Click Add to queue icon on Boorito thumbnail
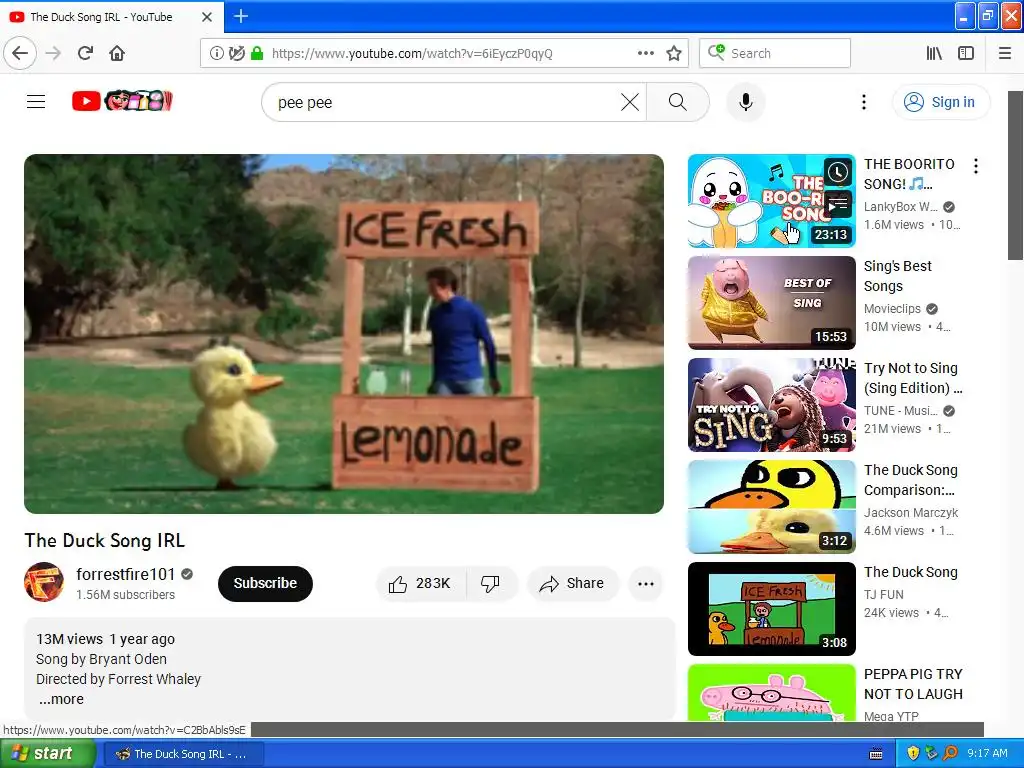Image resolution: width=1024 pixels, height=768 pixels. click(838, 204)
